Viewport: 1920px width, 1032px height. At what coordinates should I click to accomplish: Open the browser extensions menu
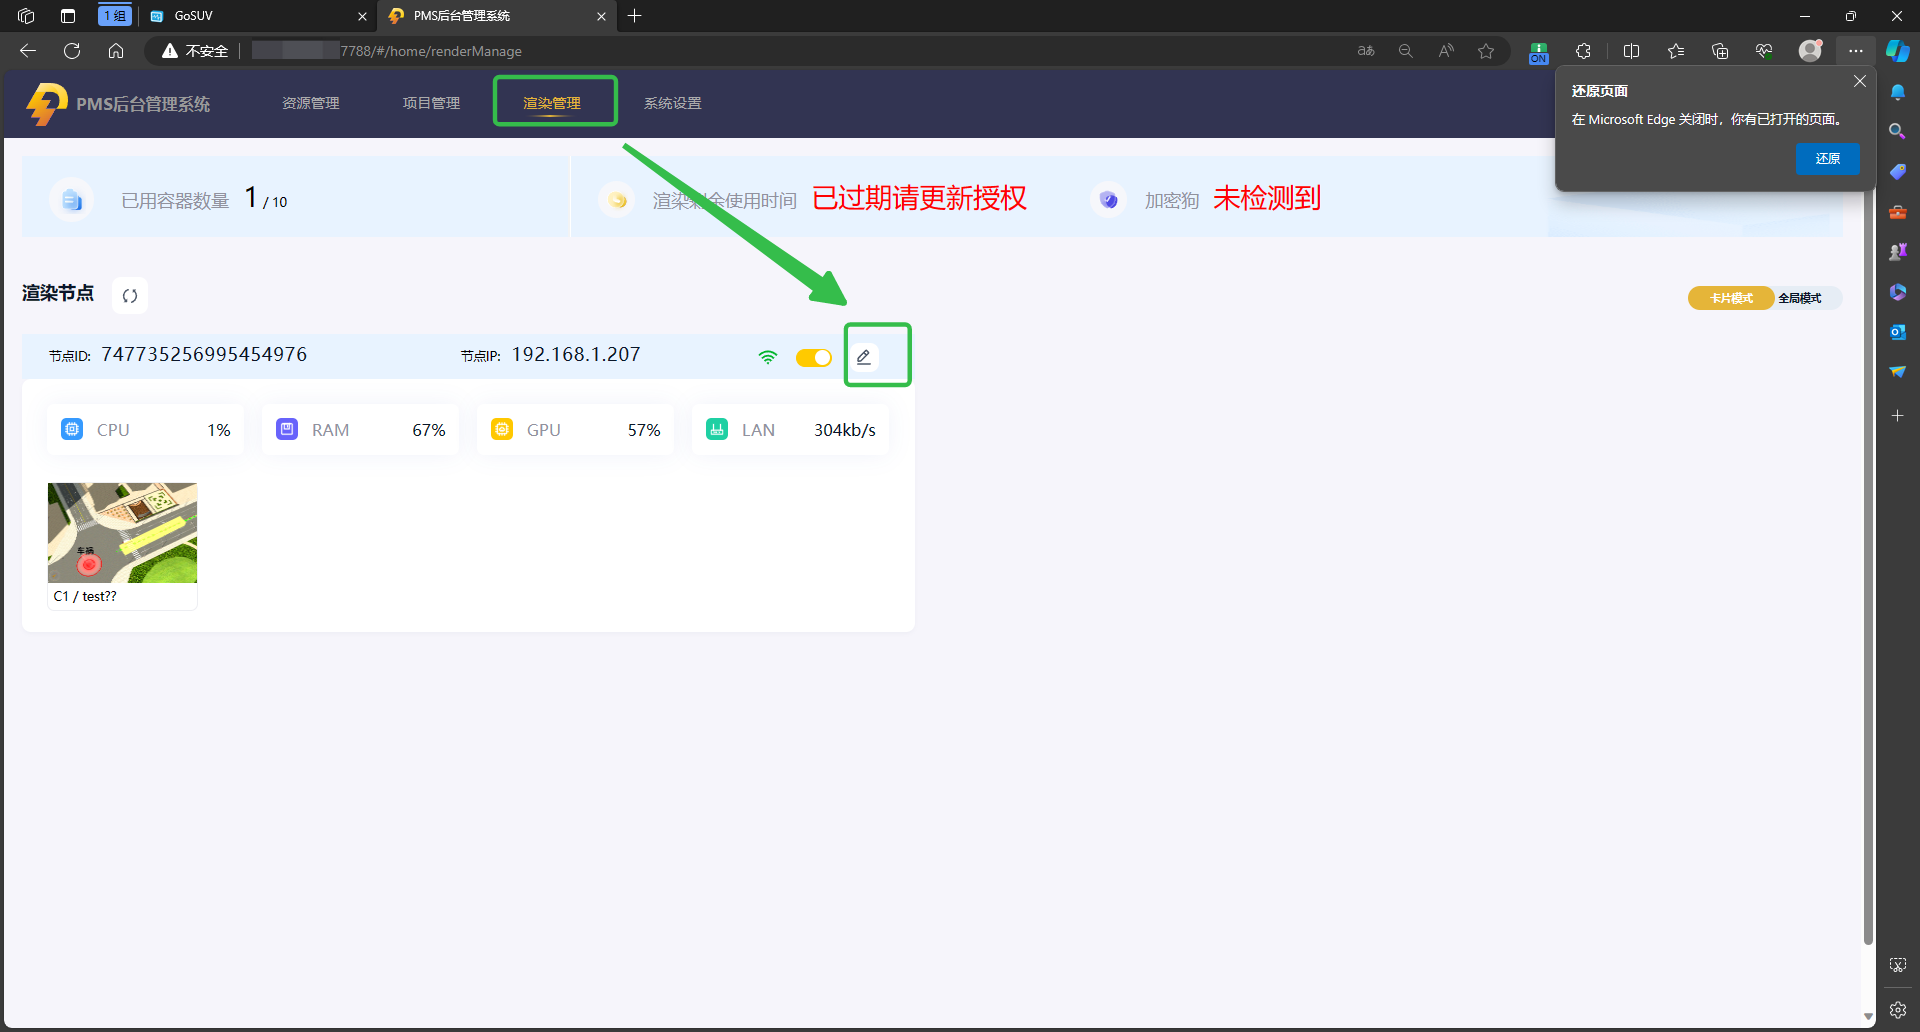1583,51
